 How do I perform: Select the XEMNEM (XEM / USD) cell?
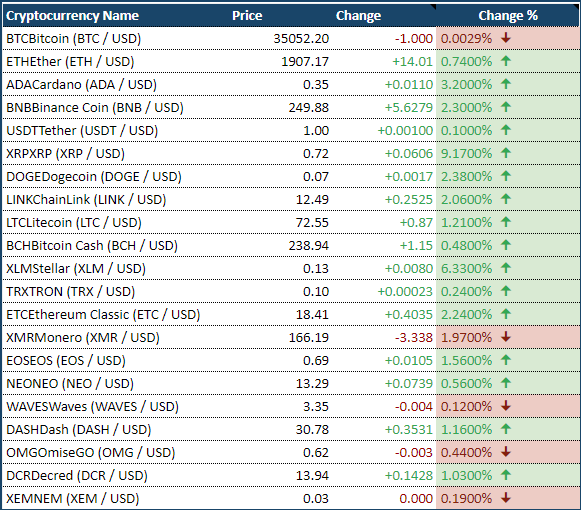[x=73, y=498]
